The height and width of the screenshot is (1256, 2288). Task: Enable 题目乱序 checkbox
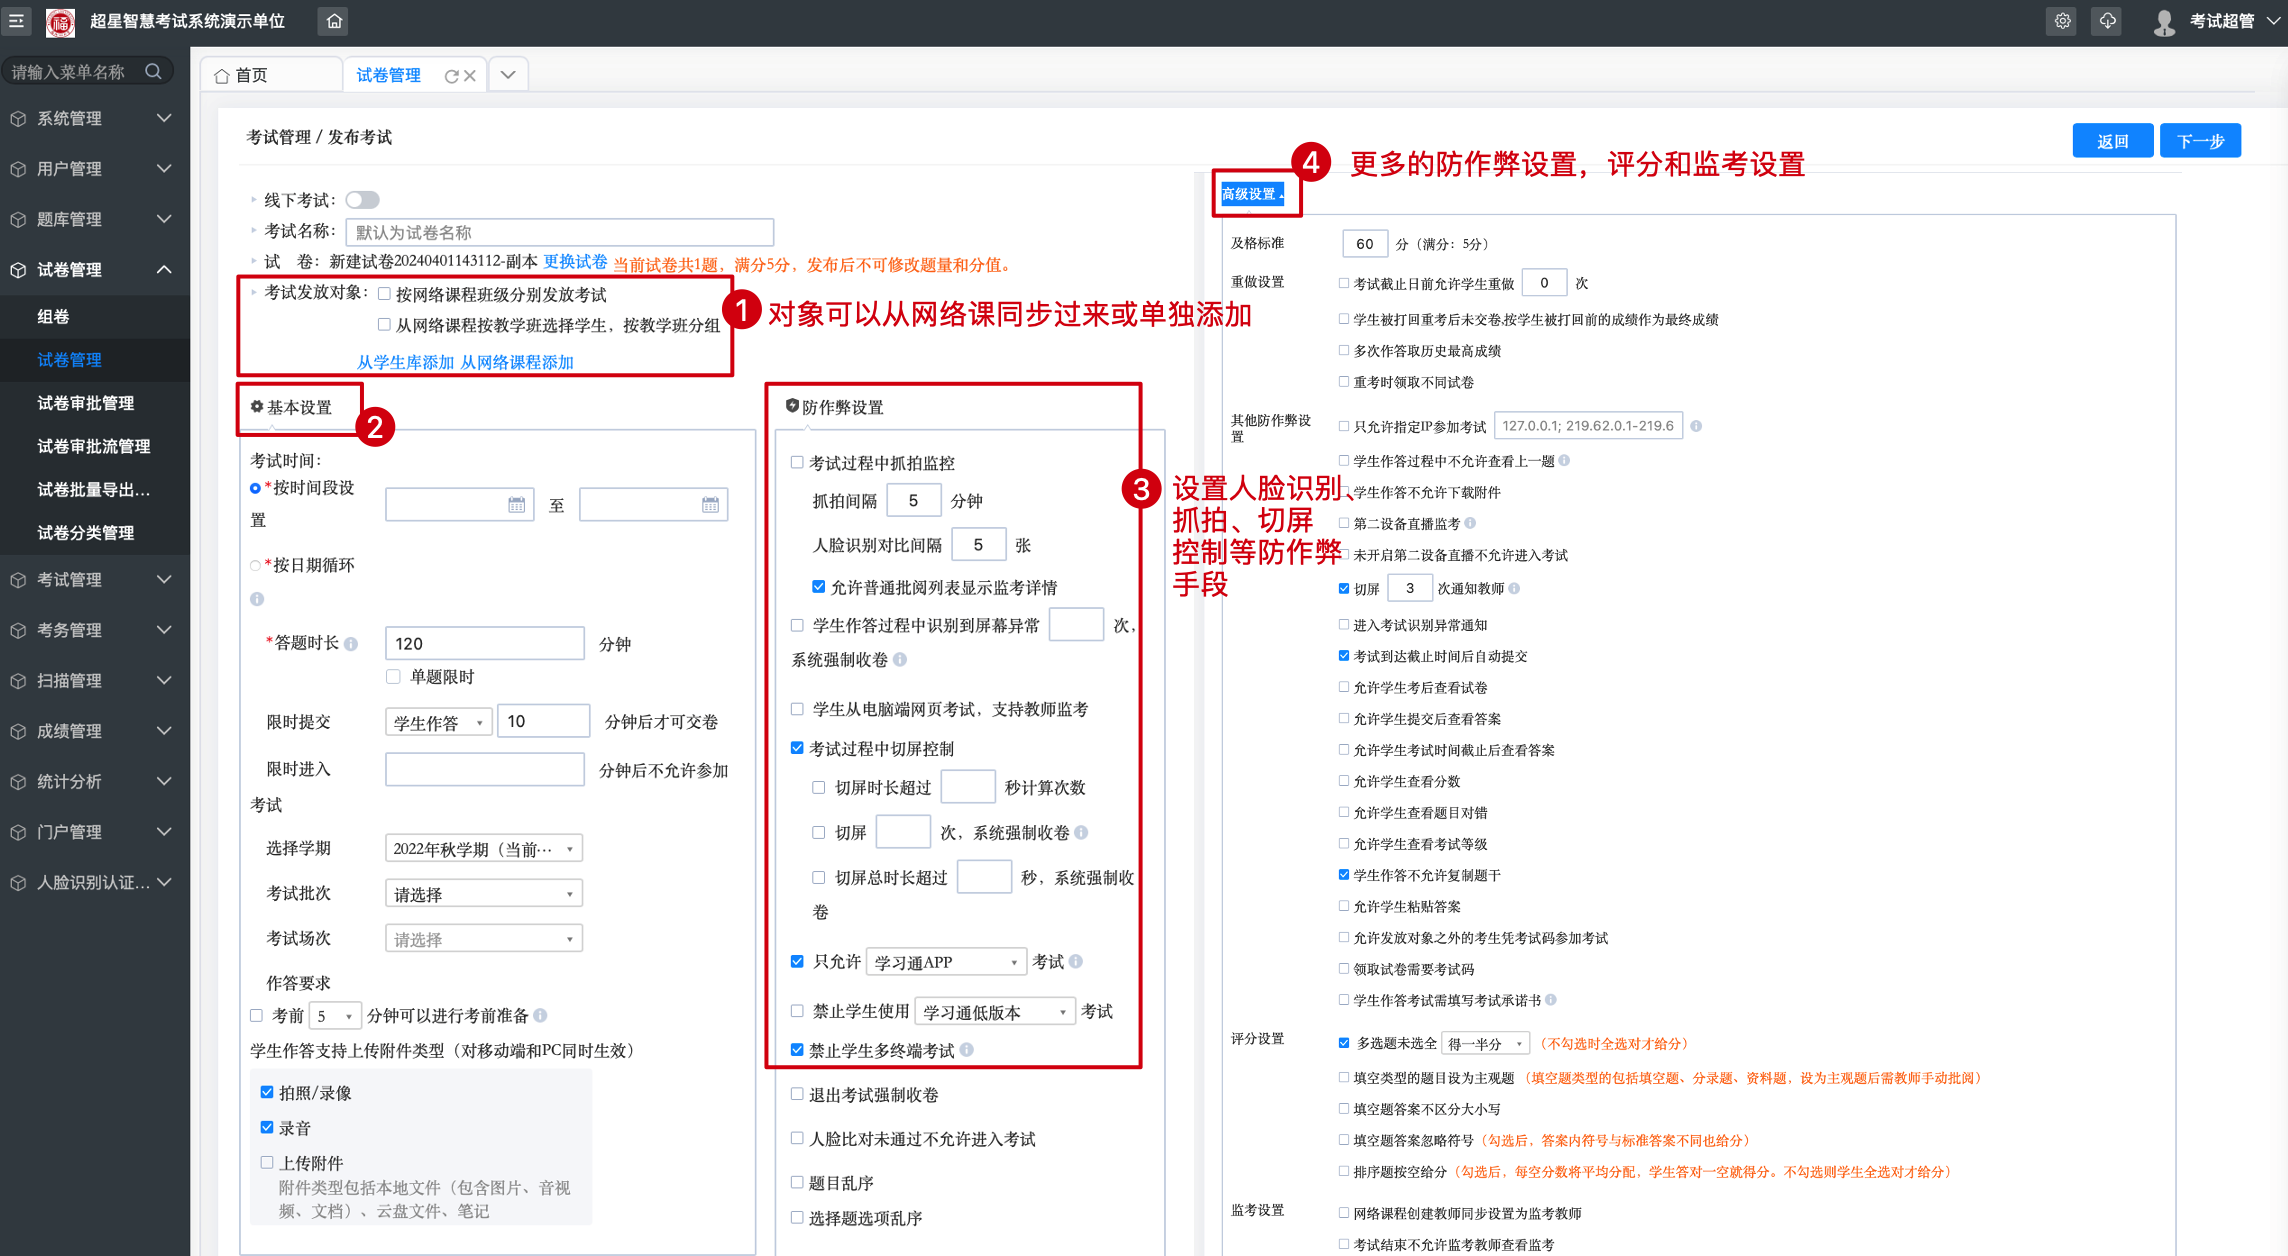coord(797,1183)
